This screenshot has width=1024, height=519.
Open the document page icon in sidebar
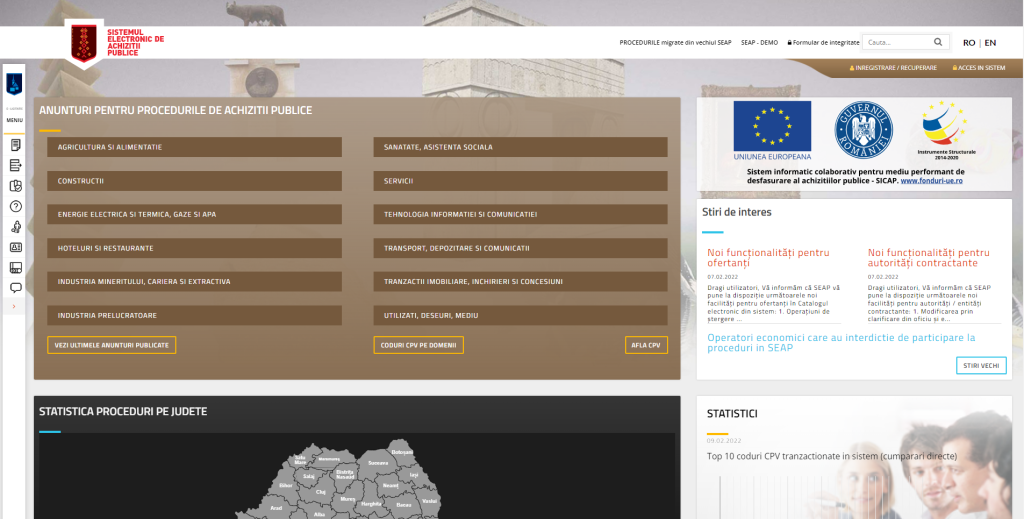click(x=15, y=145)
